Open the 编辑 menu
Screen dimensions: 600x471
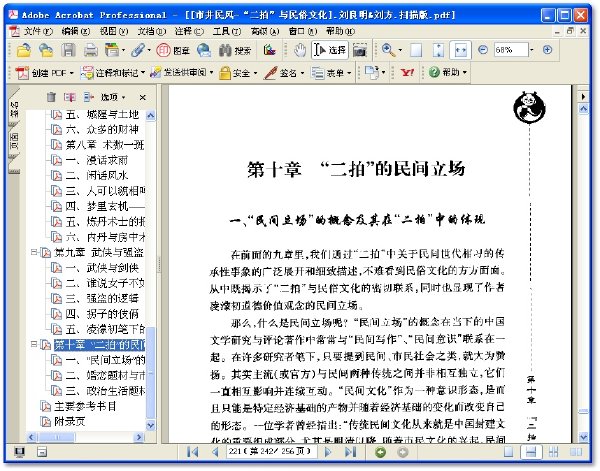76,31
